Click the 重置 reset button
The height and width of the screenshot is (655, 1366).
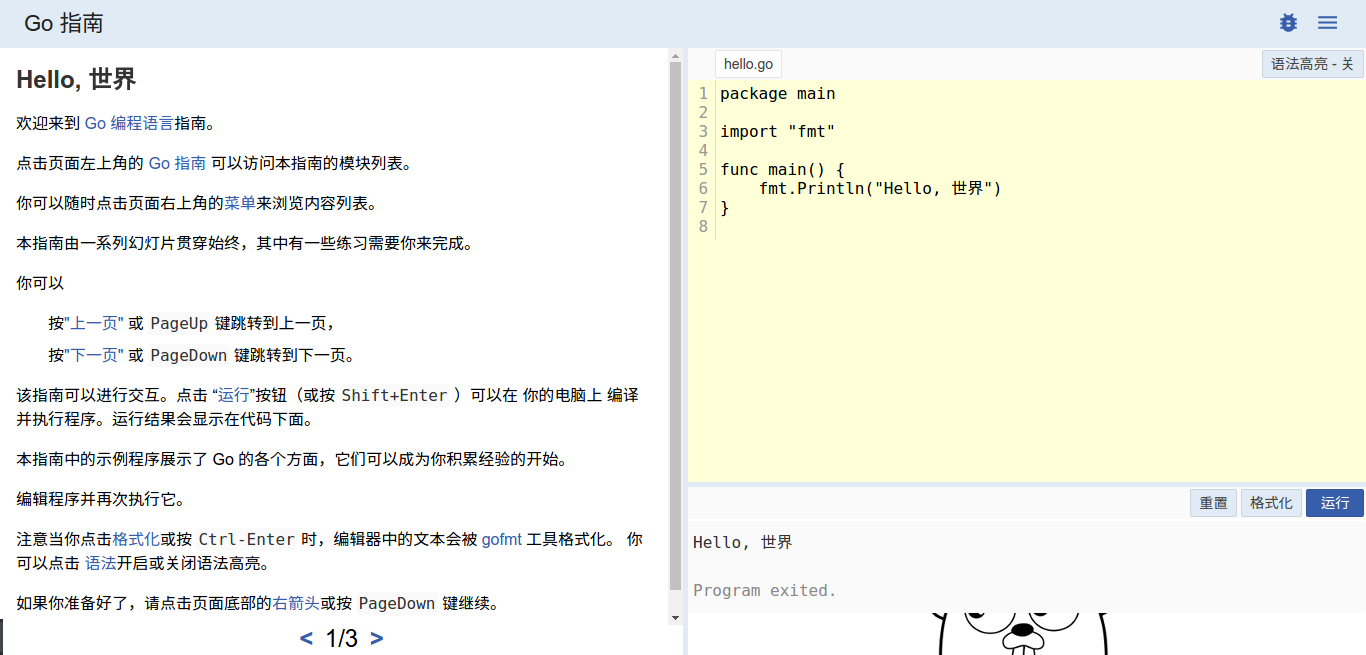point(1213,503)
